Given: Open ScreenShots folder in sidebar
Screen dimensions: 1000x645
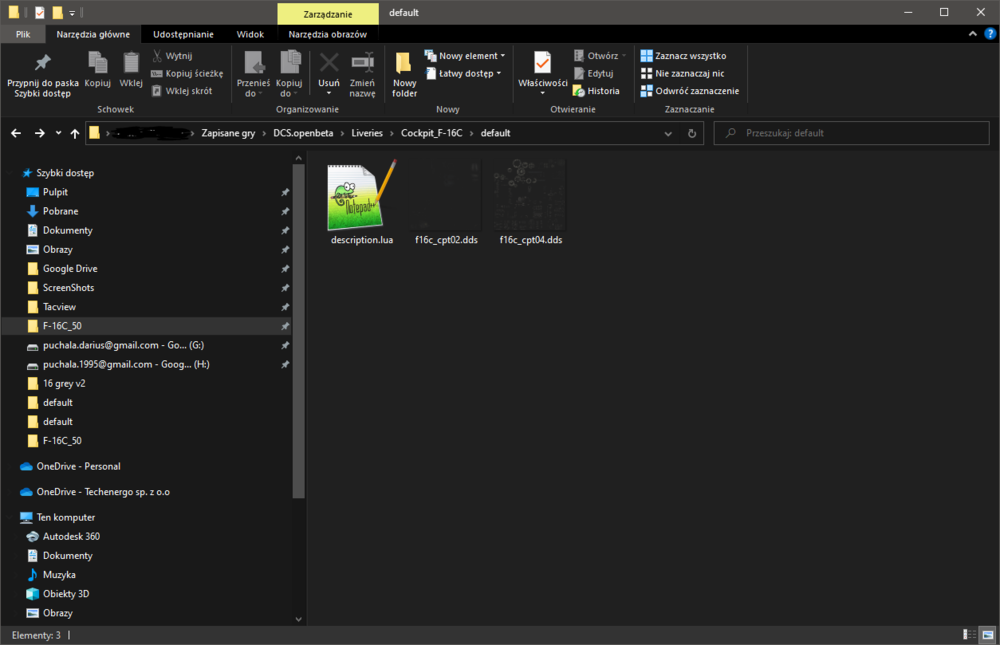Looking at the screenshot, I should pyautogui.click(x=68, y=288).
